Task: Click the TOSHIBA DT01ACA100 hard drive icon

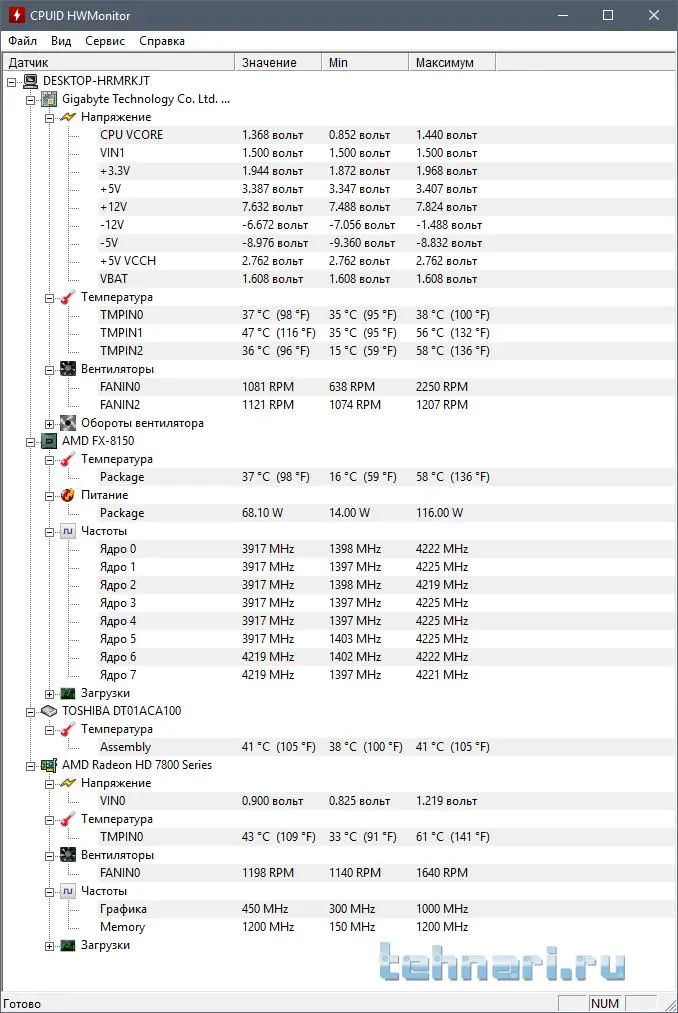Action: 49,711
